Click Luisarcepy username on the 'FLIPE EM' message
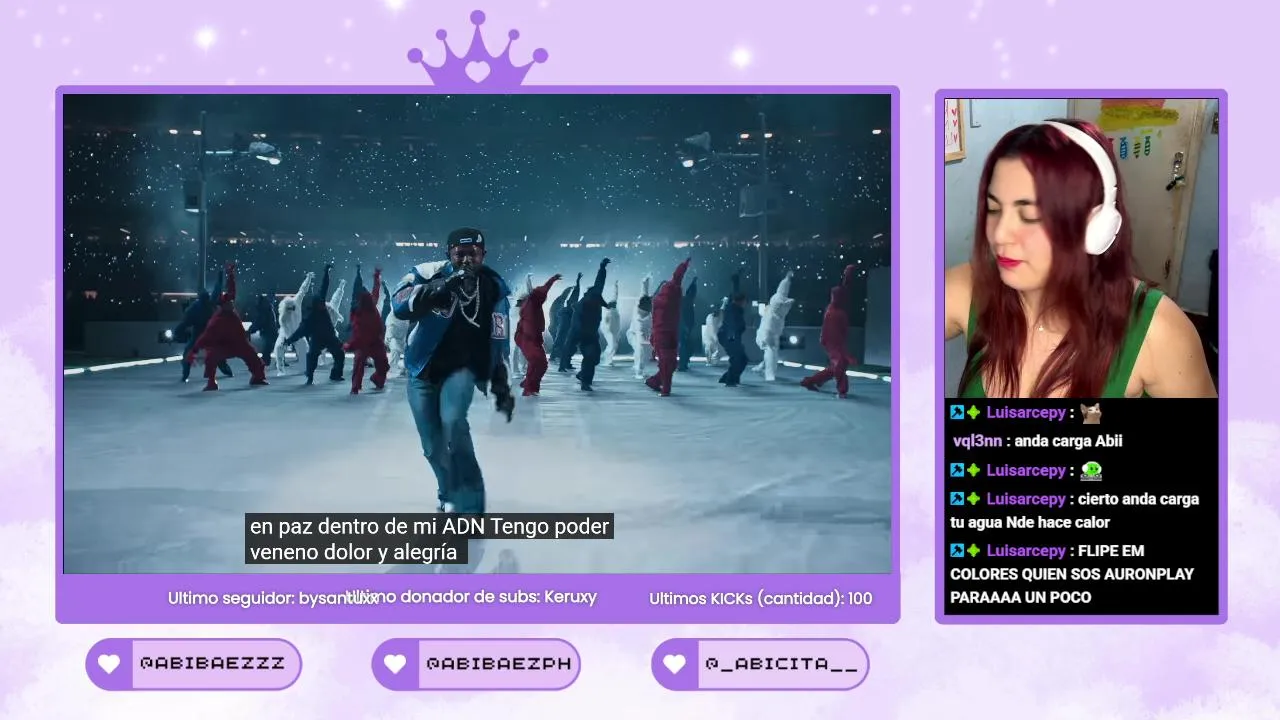Image resolution: width=1280 pixels, height=720 pixels. [x=1026, y=551]
